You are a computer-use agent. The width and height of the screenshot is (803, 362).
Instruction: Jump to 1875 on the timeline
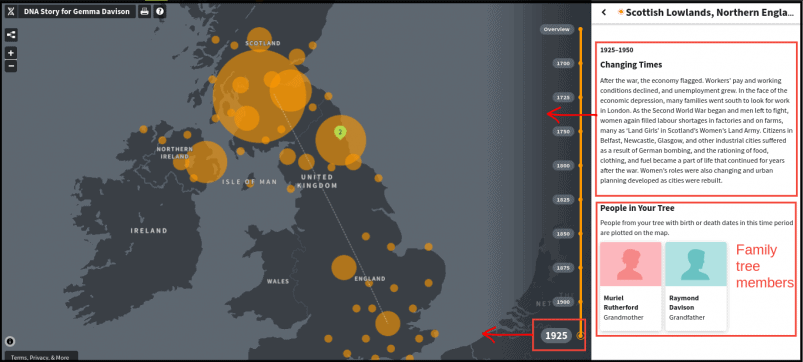click(x=563, y=267)
